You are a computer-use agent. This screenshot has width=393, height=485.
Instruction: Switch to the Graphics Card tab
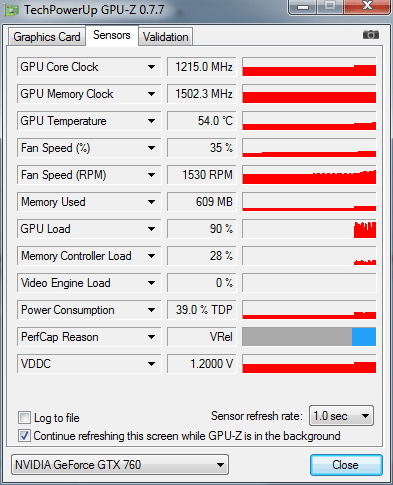pyautogui.click(x=47, y=37)
